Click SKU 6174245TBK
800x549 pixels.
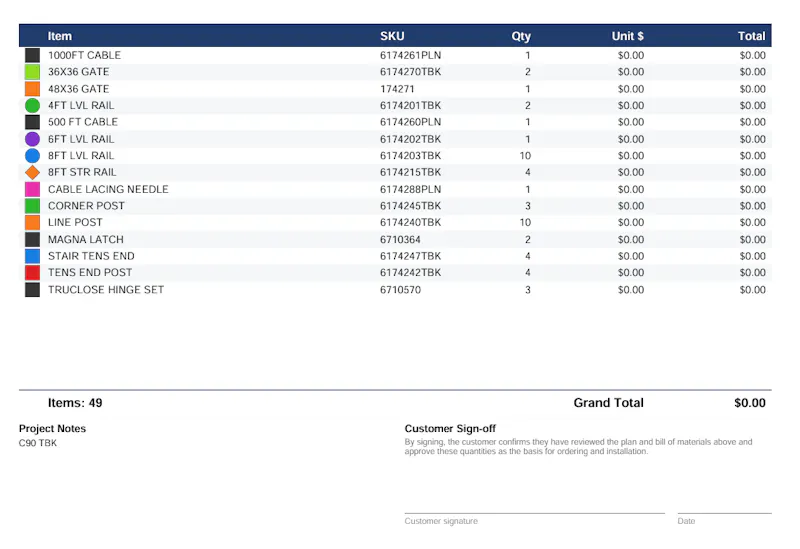[x=410, y=206]
